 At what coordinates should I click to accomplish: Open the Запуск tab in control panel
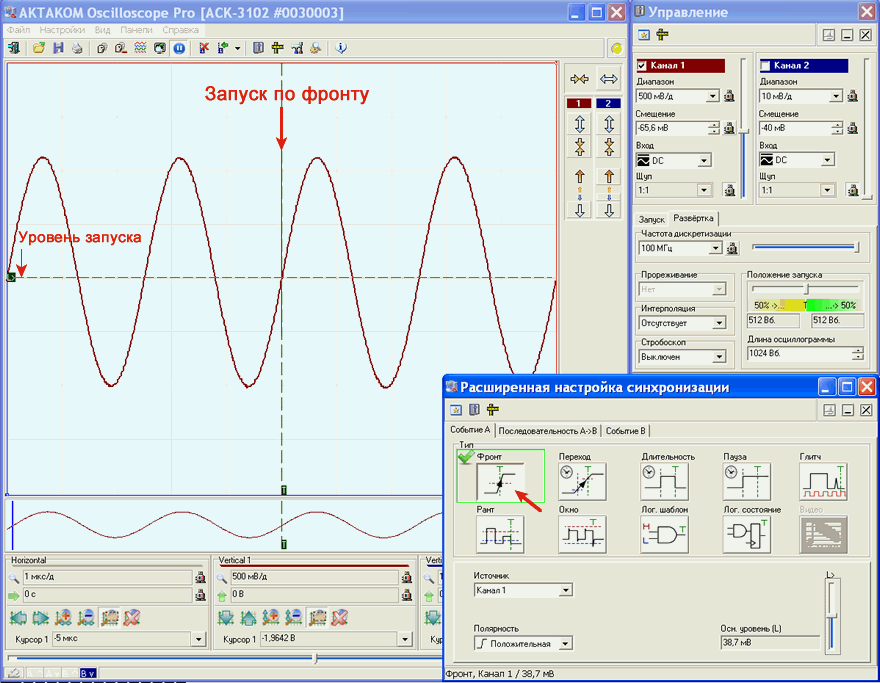point(651,218)
